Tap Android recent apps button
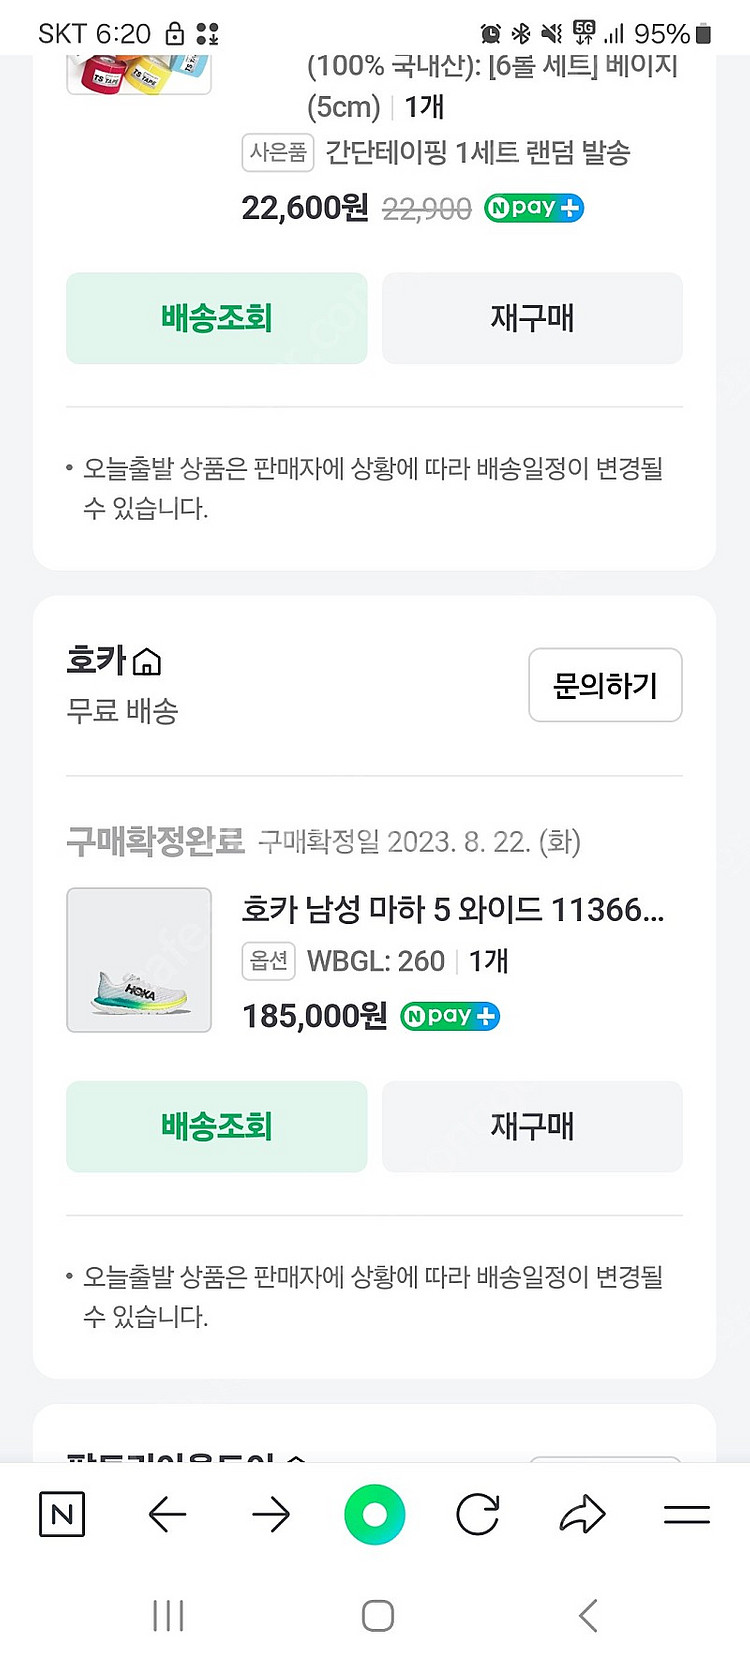This screenshot has height=1667, width=750. (x=168, y=1615)
